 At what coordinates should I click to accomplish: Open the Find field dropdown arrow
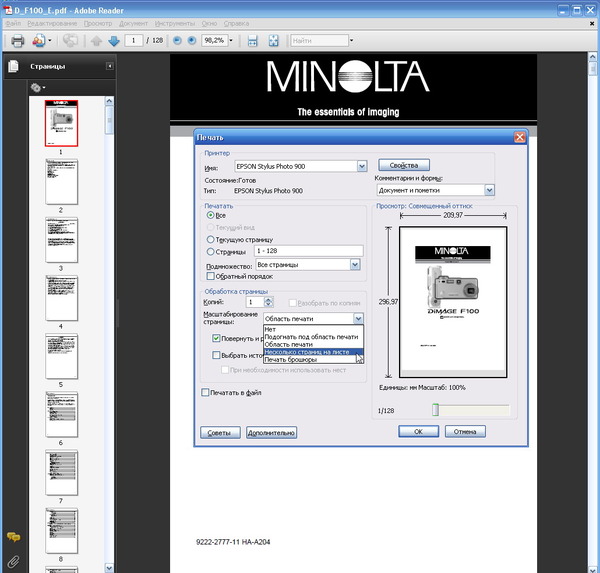click(x=352, y=40)
